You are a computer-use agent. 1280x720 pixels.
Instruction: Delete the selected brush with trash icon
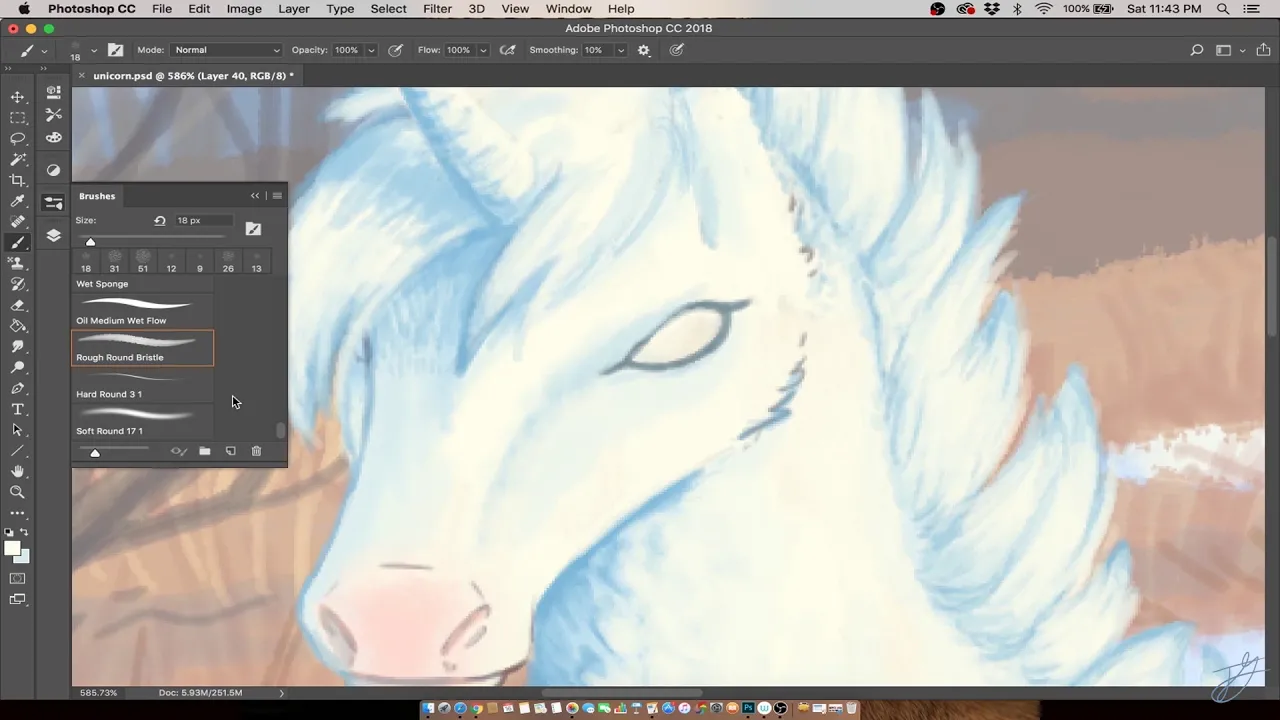tap(256, 451)
